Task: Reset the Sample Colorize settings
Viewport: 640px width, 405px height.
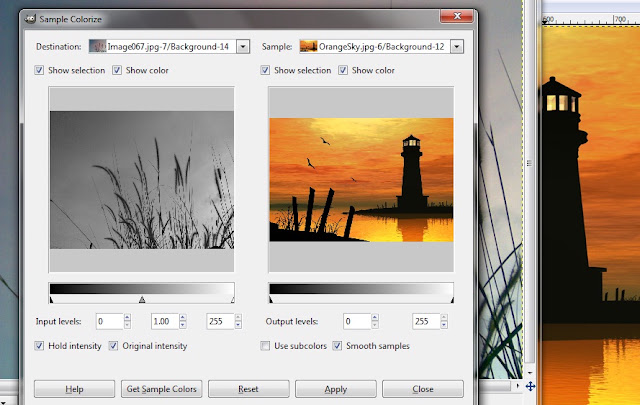Action: 249,389
